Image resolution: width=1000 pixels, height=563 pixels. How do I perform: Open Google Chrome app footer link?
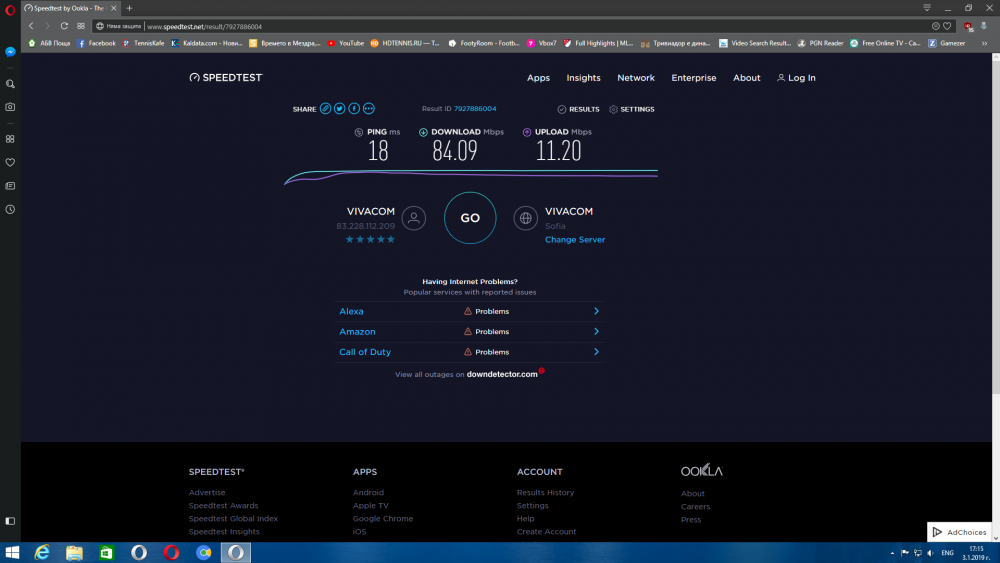coord(383,518)
